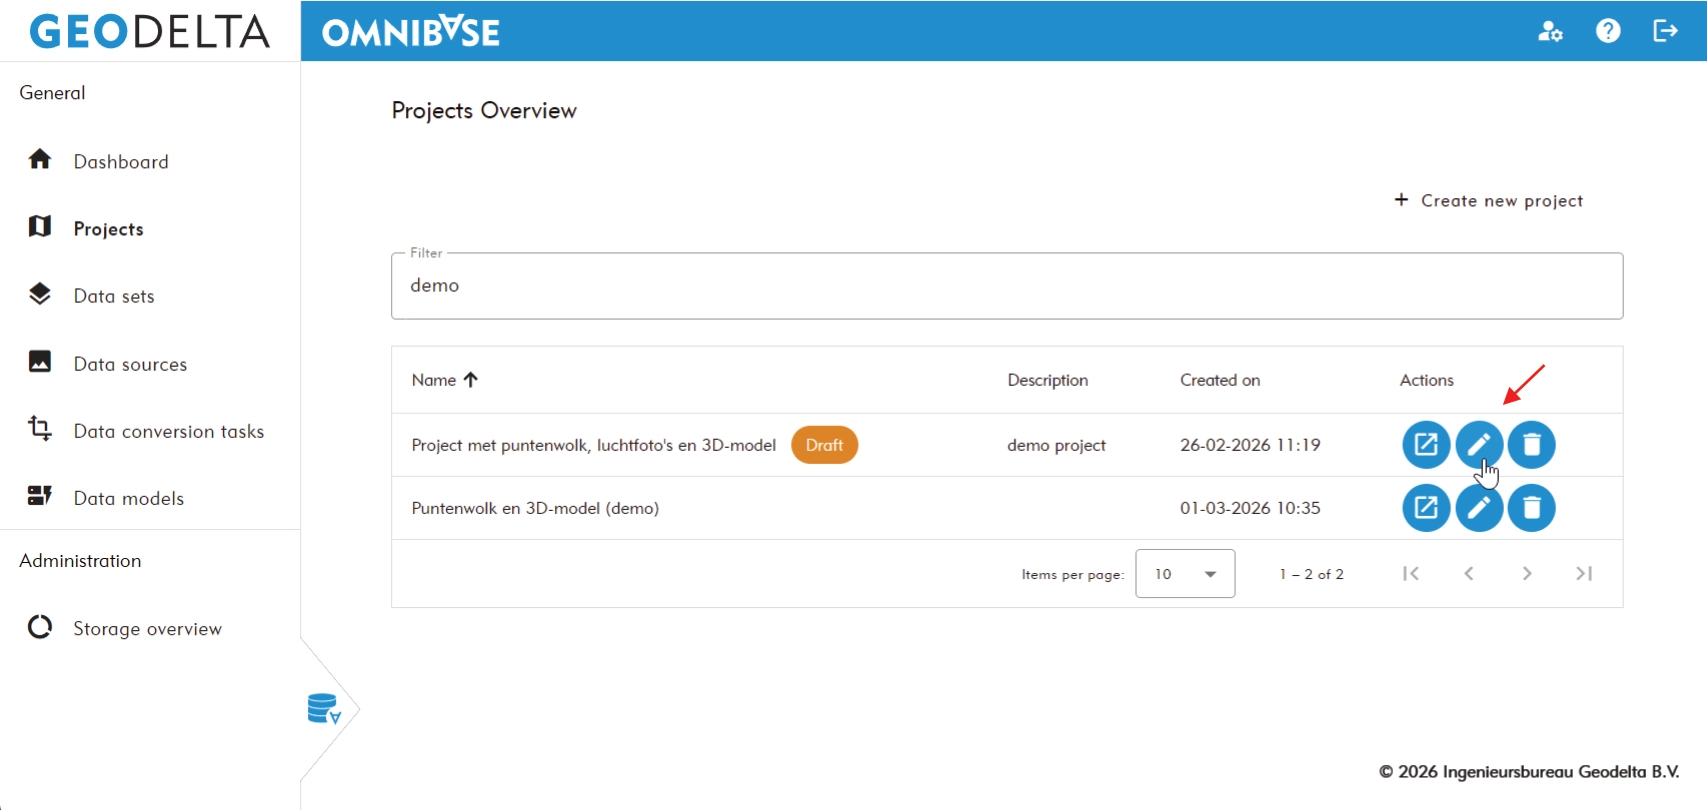The height and width of the screenshot is (810, 1707).
Task: Click Create new project button
Action: point(1489,201)
